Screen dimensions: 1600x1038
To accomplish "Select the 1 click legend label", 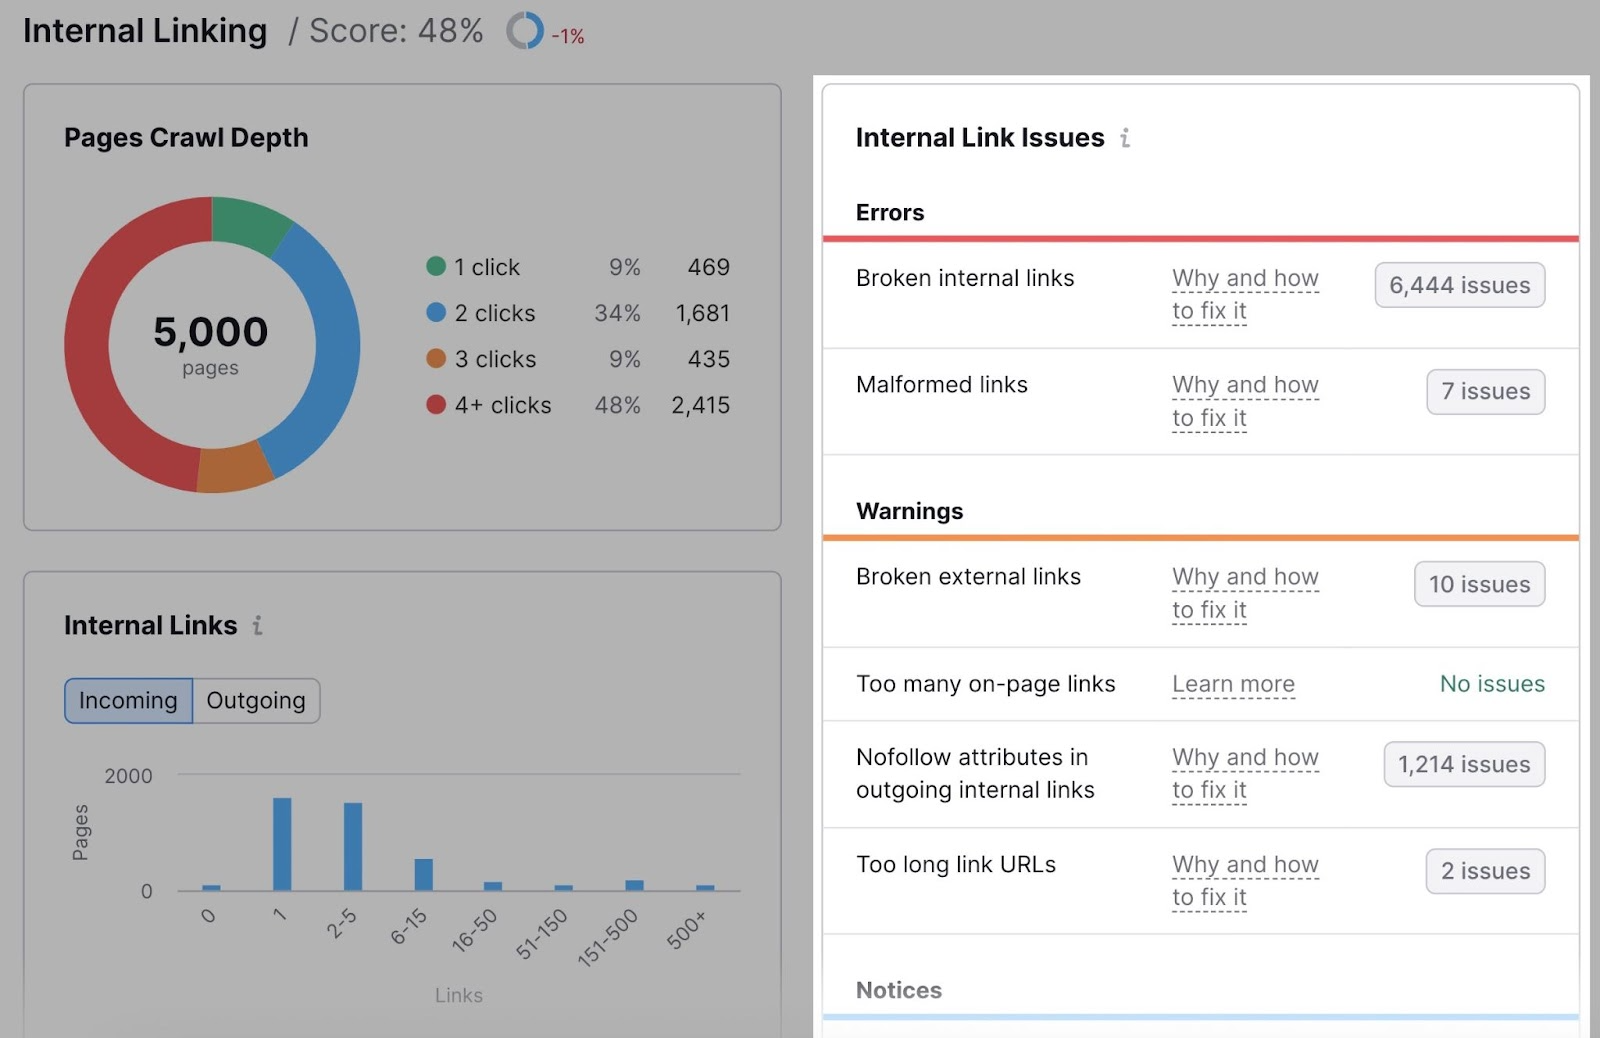I will [487, 267].
